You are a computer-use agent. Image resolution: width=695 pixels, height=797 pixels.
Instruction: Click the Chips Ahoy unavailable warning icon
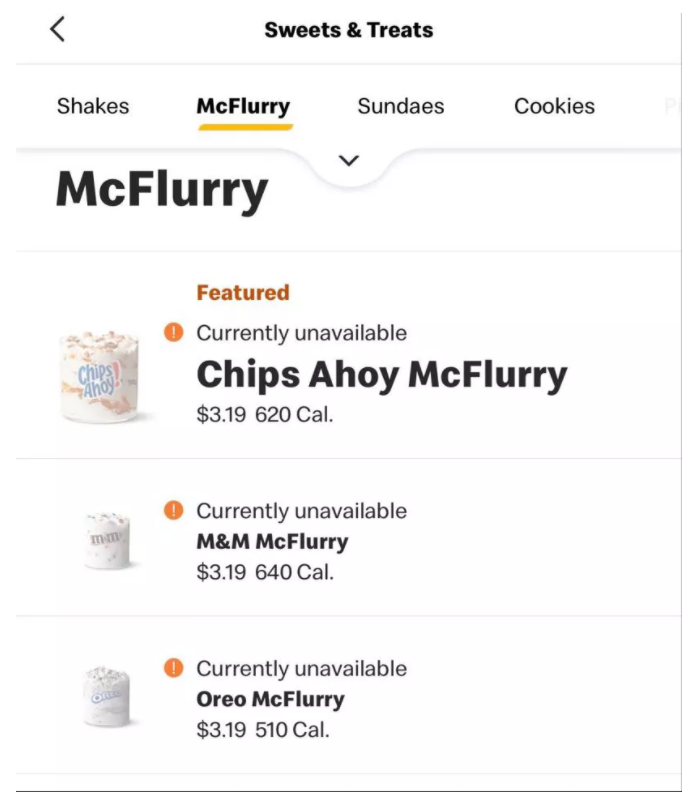173,332
